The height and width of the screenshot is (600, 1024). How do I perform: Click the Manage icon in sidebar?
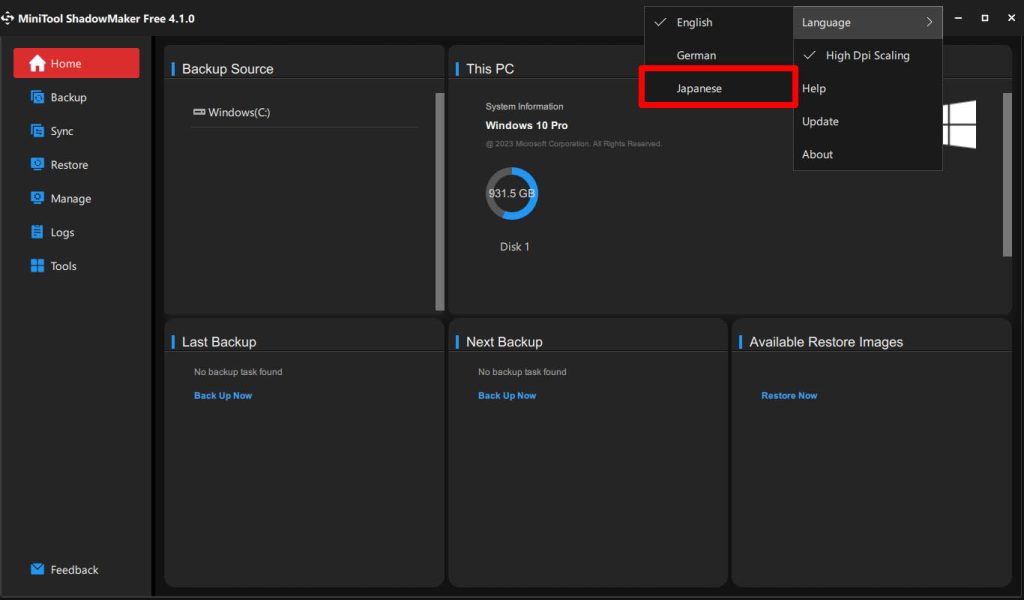pyautogui.click(x=37, y=198)
